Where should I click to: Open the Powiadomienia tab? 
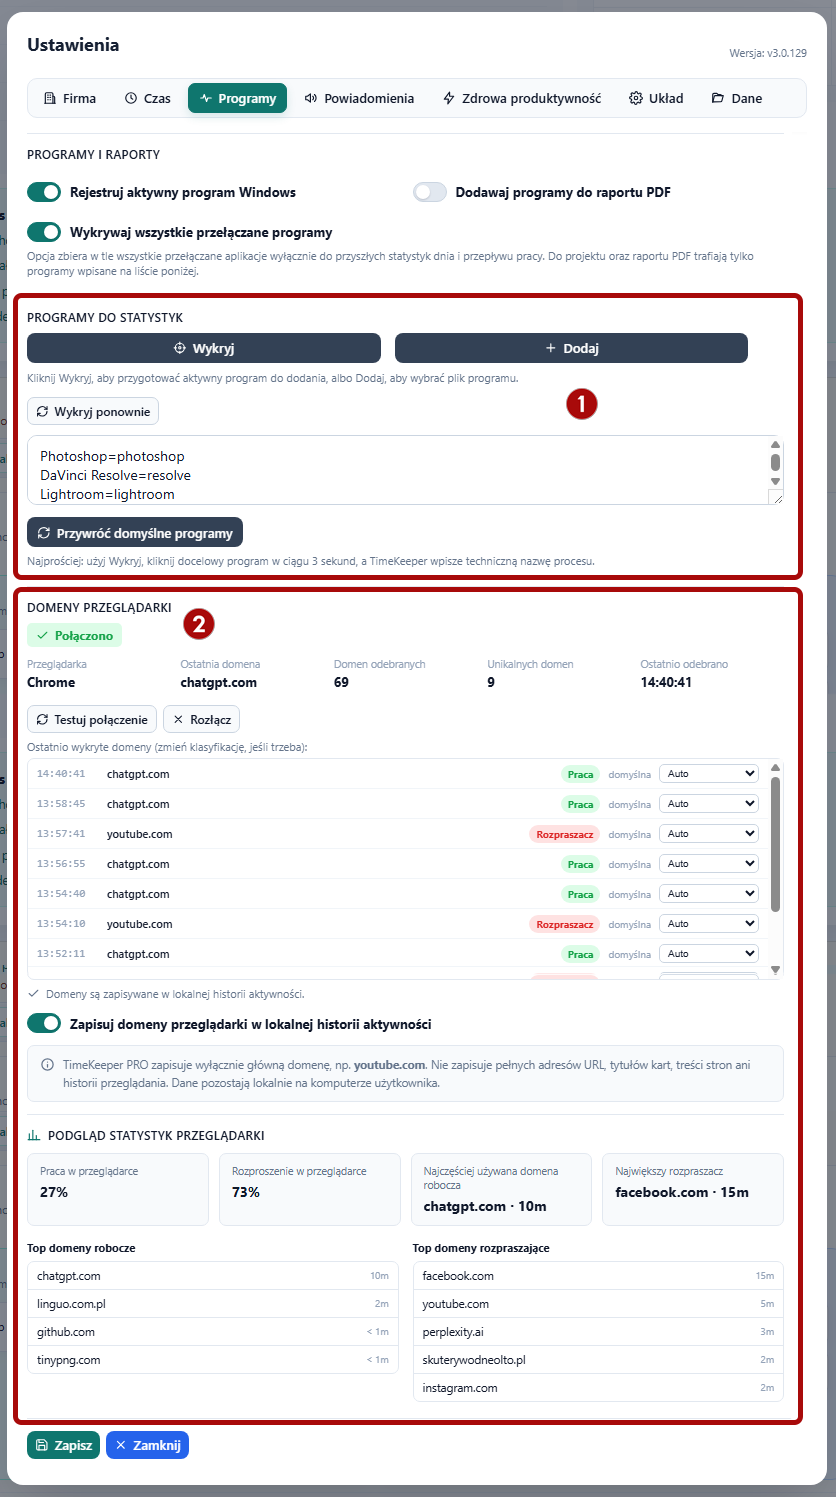(x=359, y=98)
